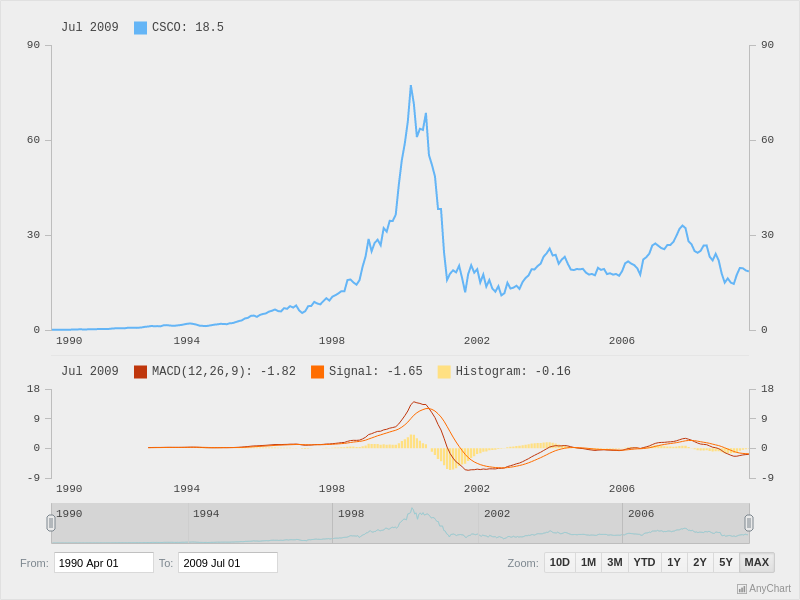Viewport: 800px width, 600px height.
Task: Click '1998' on the MACD plot x-axis
Action: [332, 488]
